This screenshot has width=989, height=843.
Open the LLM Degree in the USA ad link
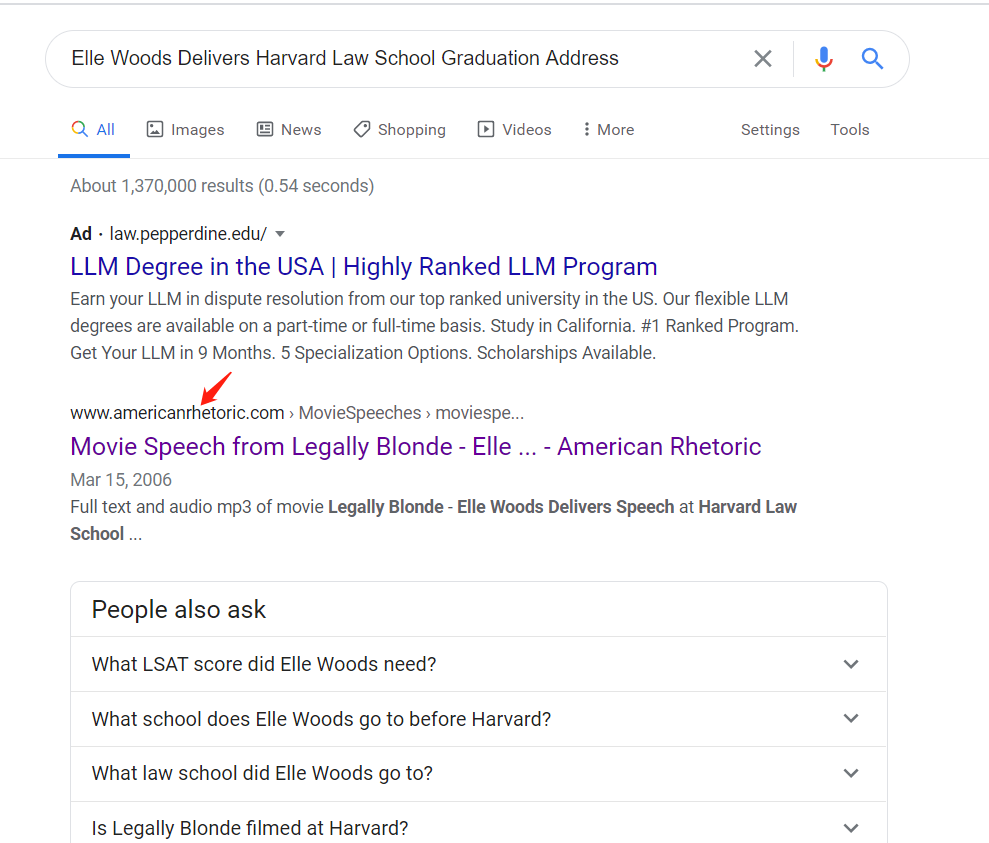point(363,267)
